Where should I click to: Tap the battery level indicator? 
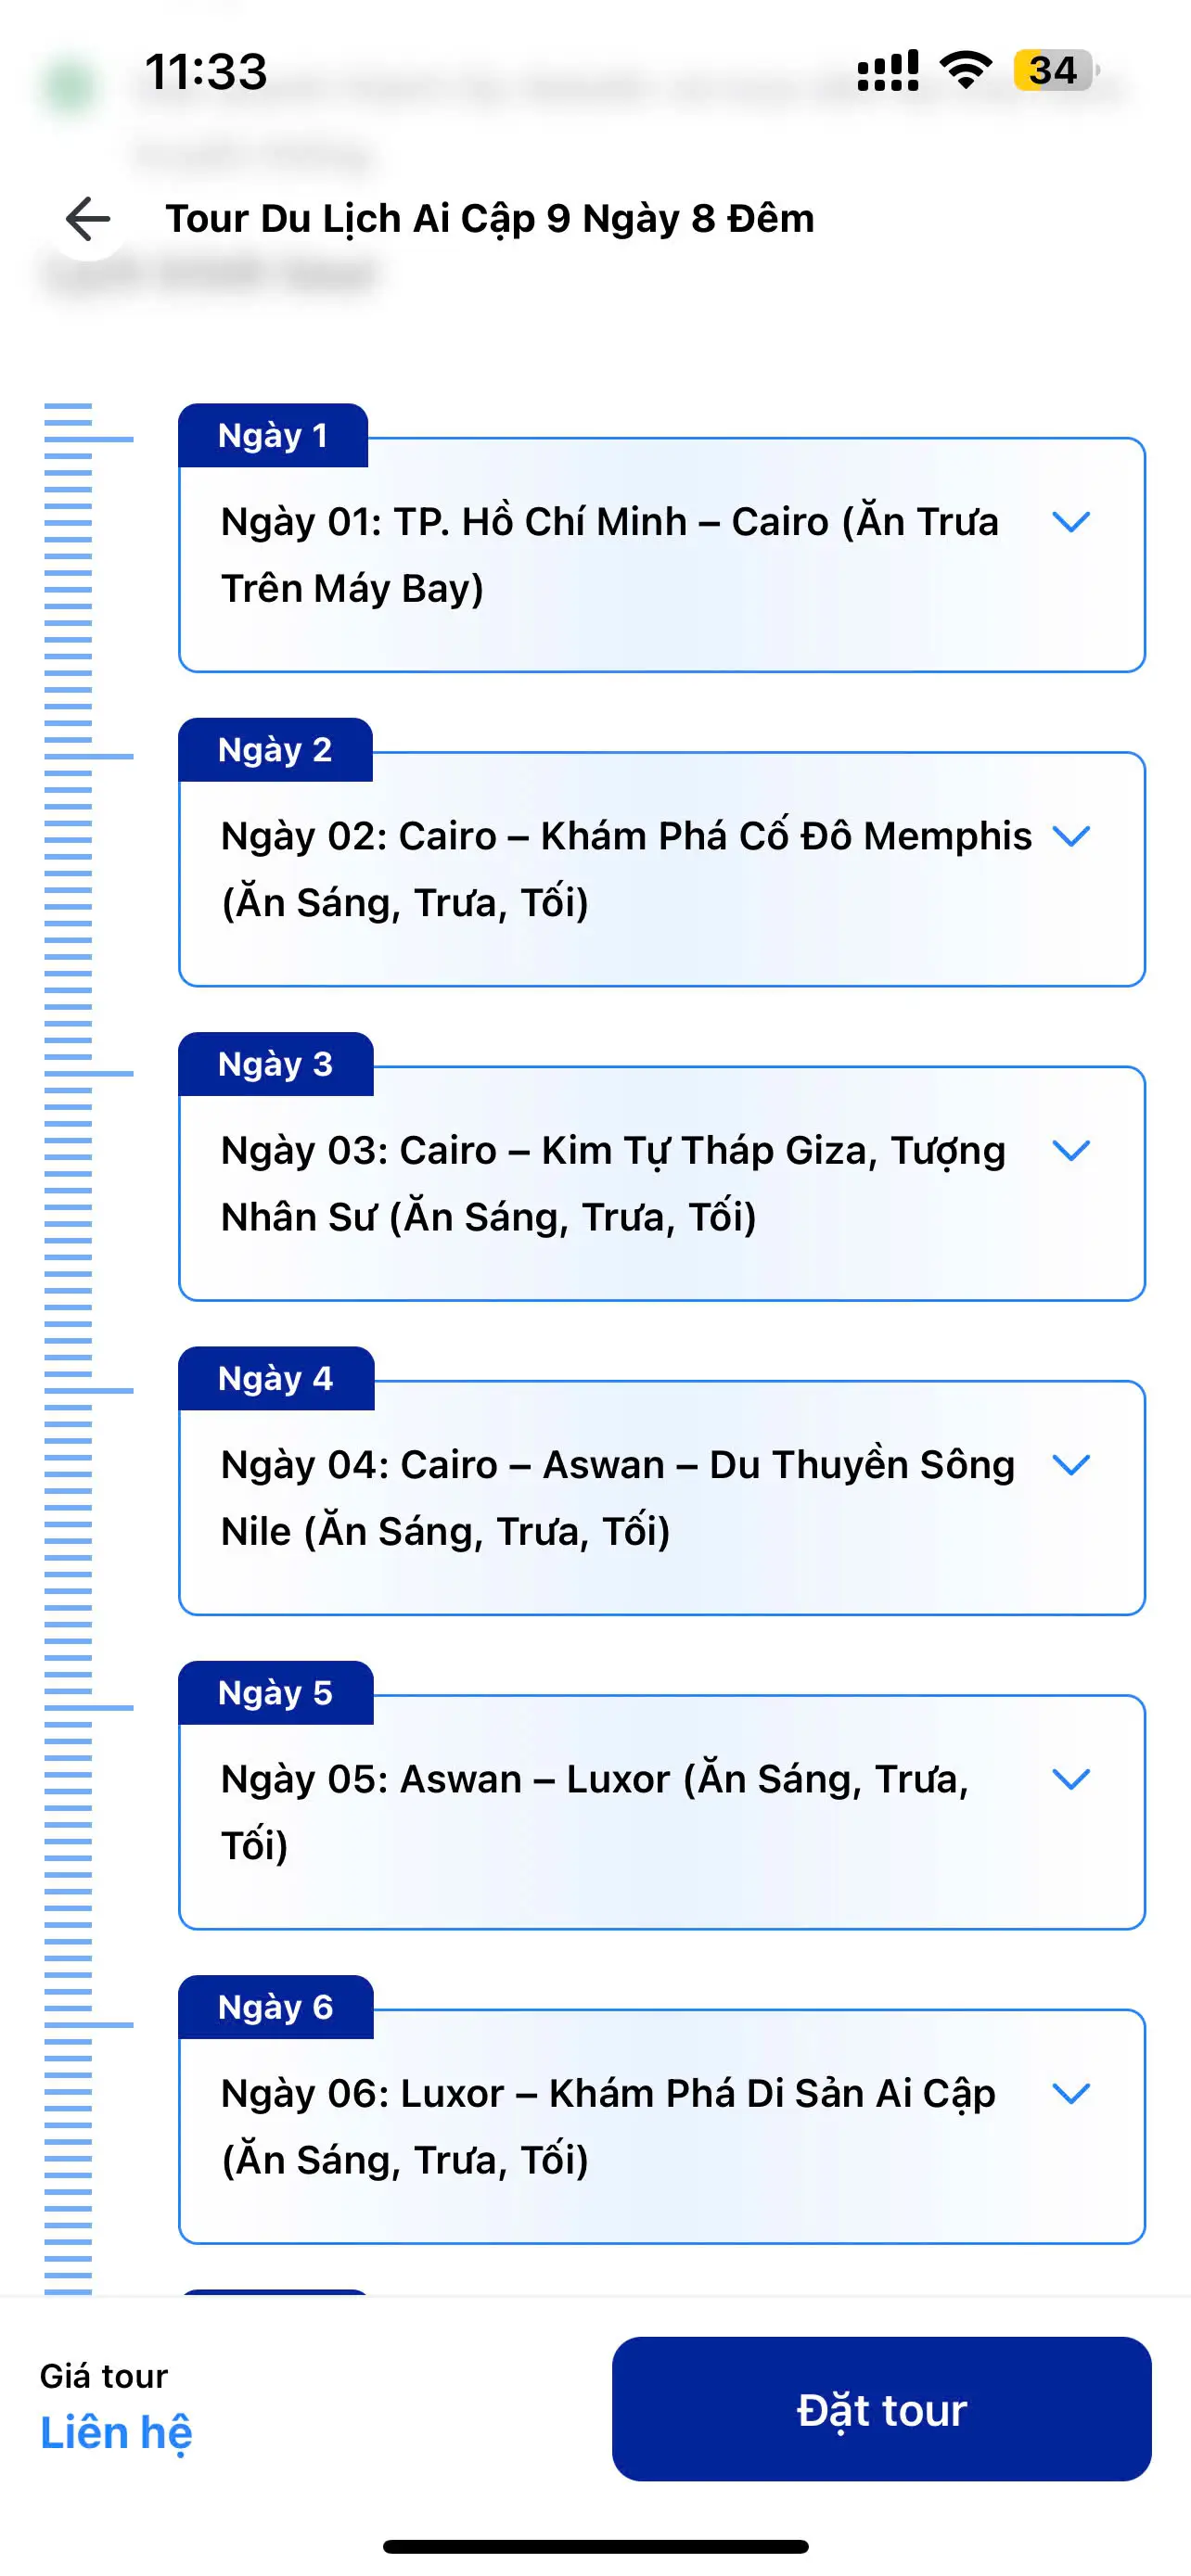tap(1055, 70)
